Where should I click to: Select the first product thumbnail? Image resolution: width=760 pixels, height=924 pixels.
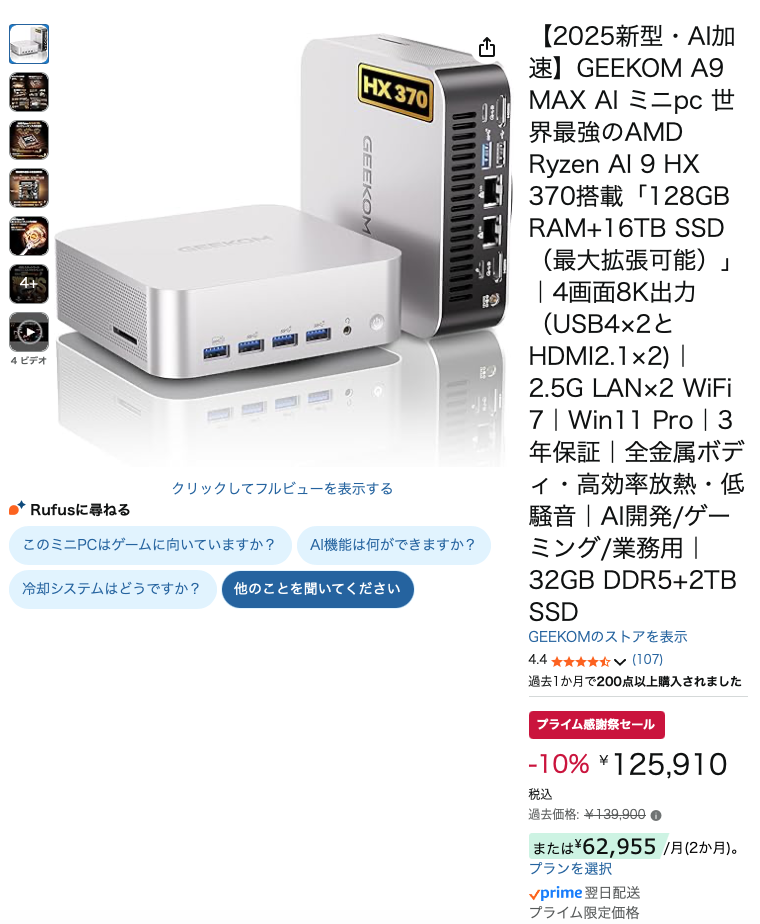point(29,44)
